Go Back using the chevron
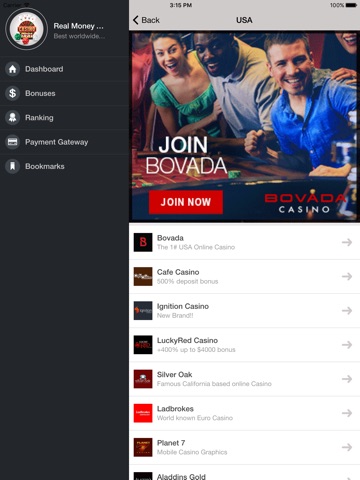Viewport: 360px width, 480px height. pyautogui.click(x=136, y=20)
